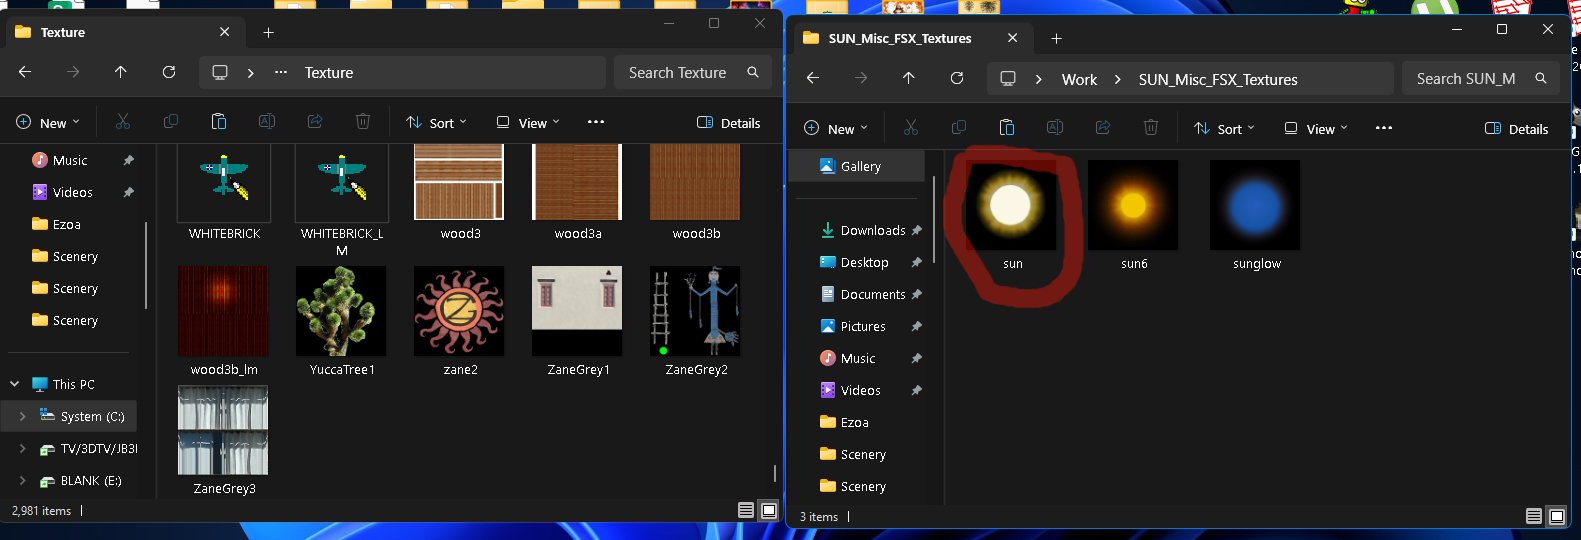1581x540 pixels.
Task: Open Sort dropdown in Texture window
Action: [x=436, y=123]
